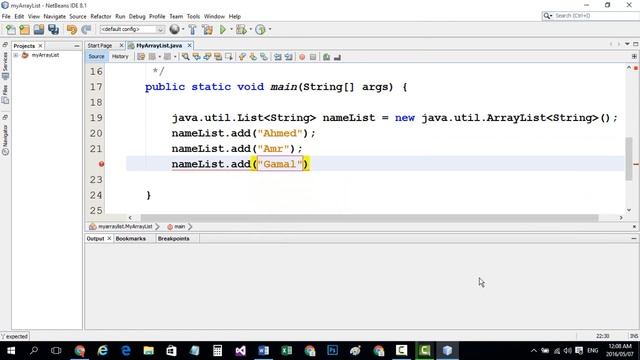Open the Navigate menu

(54, 16)
